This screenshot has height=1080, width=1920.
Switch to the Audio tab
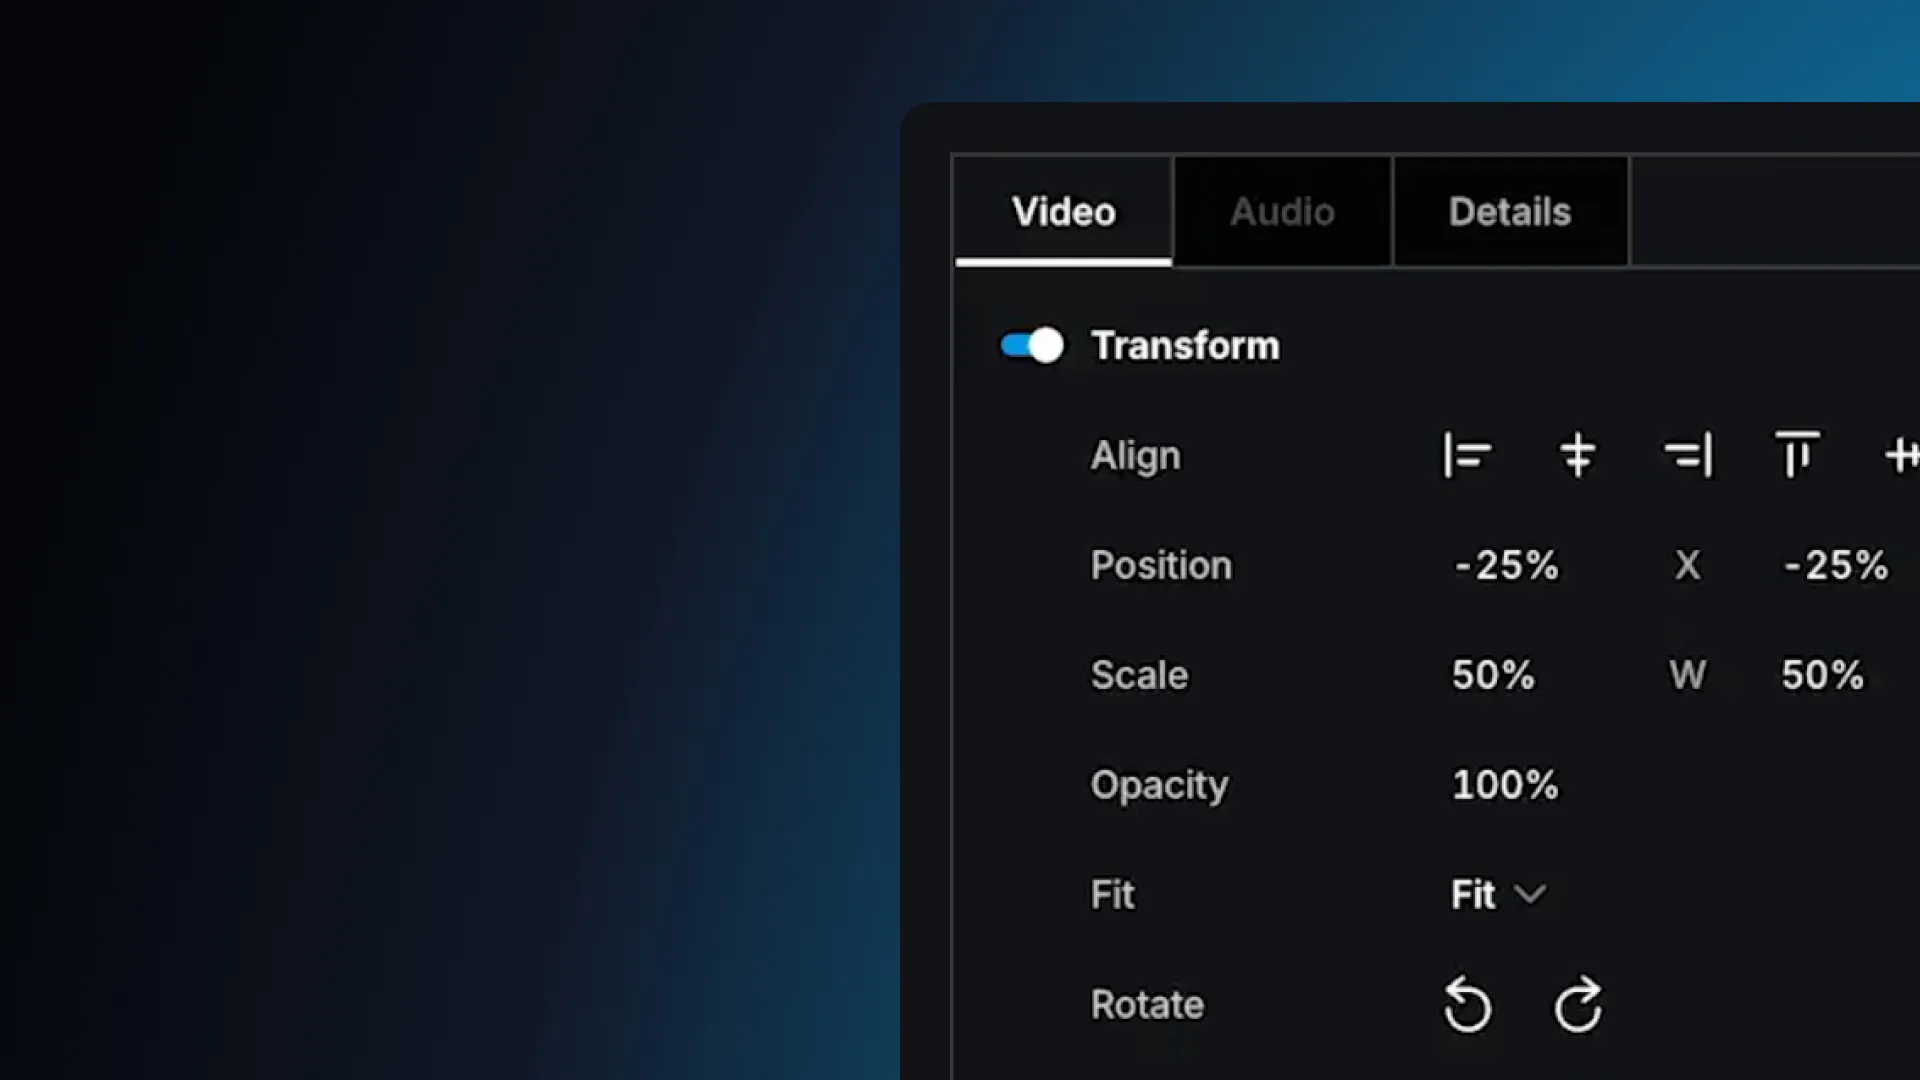coord(1282,212)
